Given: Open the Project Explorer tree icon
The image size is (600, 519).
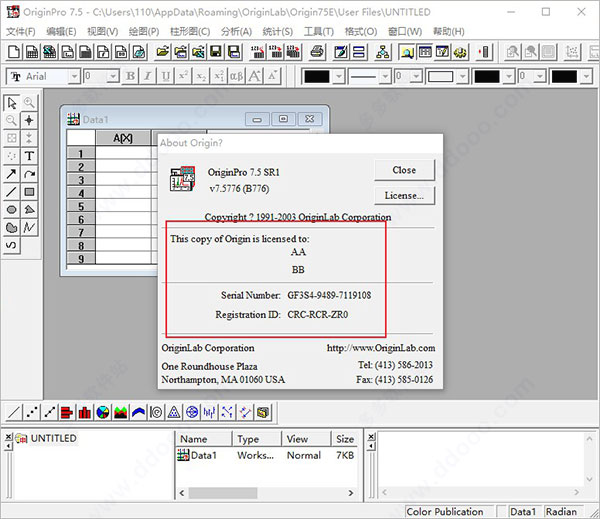Looking at the screenshot, I should click(382, 52).
